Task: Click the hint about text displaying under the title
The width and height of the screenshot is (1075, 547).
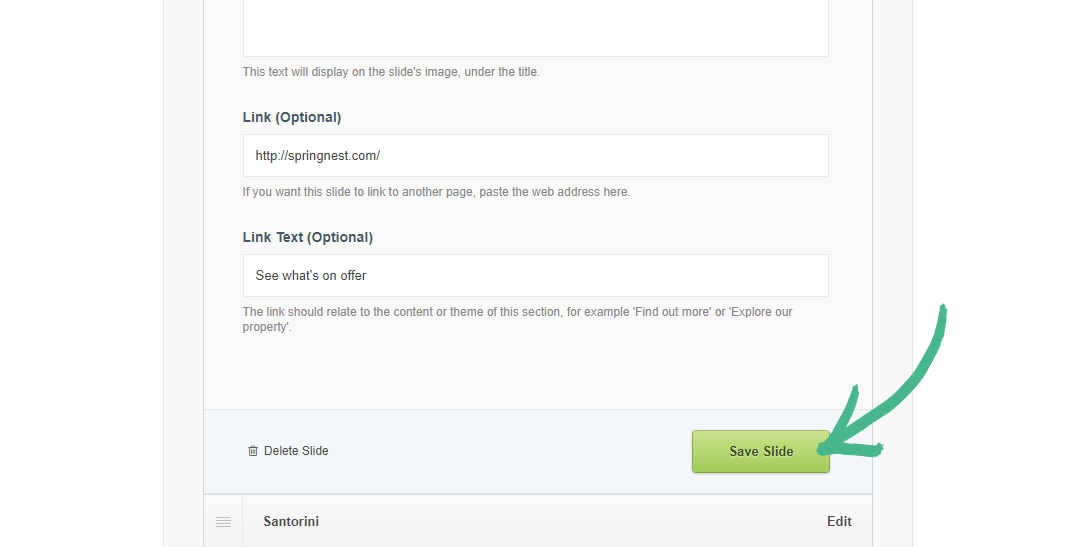Action: (x=391, y=72)
